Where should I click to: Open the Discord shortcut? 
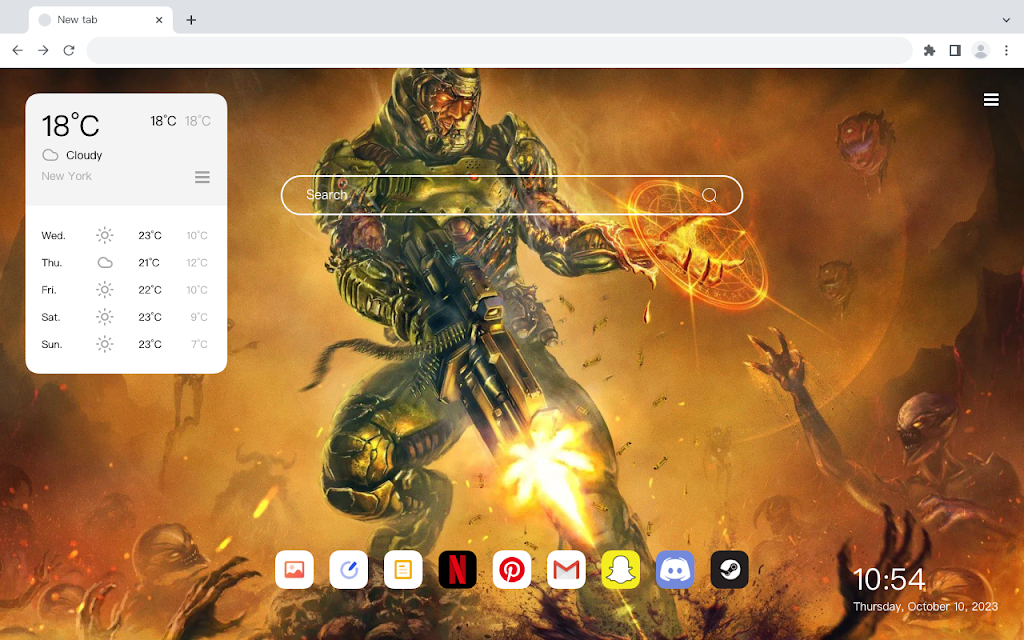675,569
